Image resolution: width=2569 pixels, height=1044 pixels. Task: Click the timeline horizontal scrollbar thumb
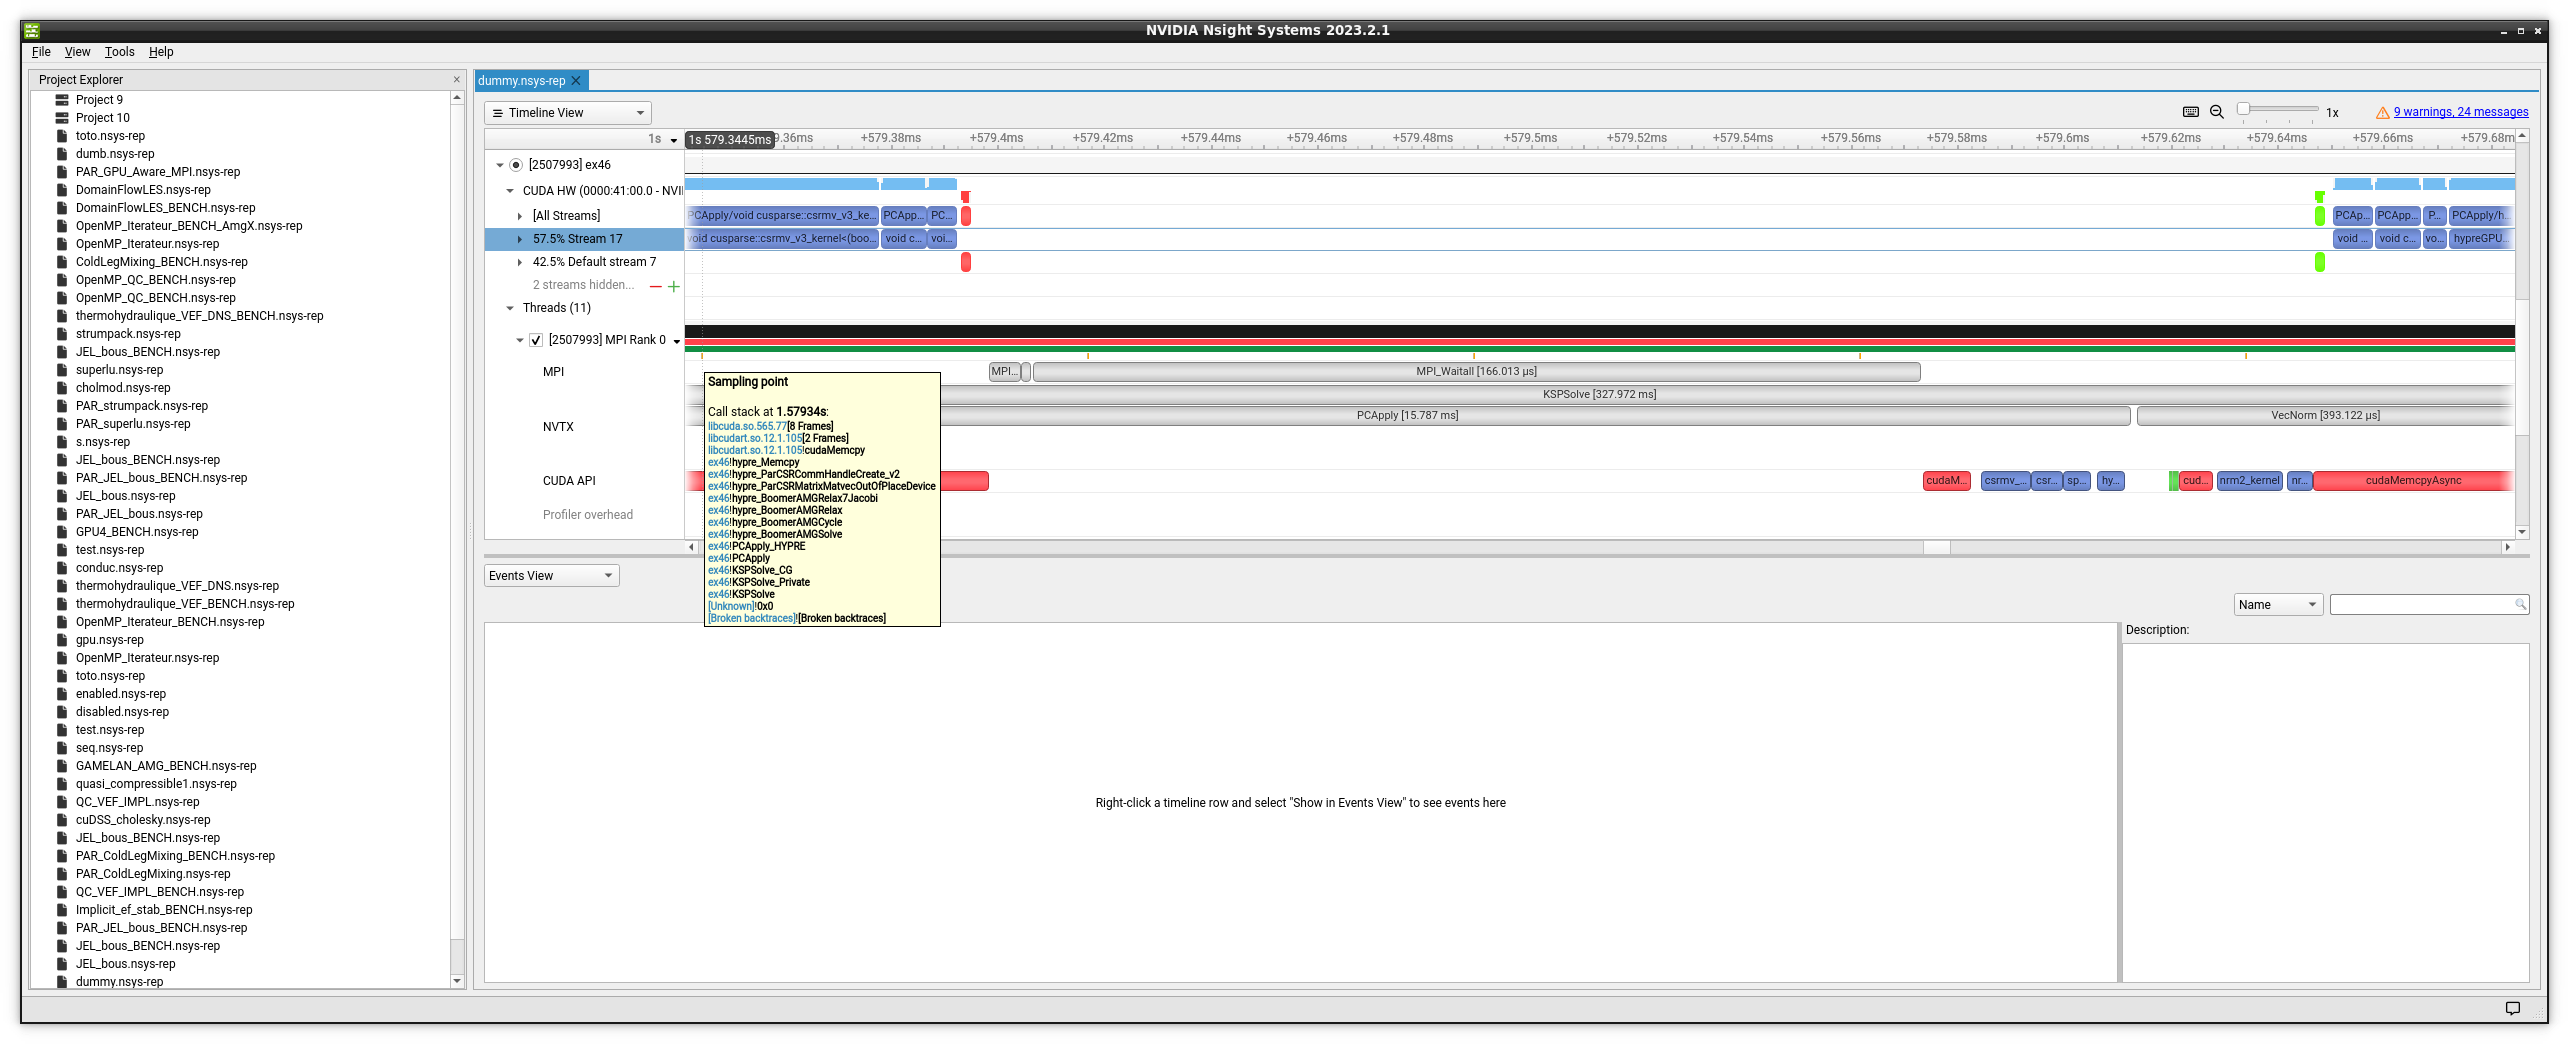click(x=1937, y=547)
